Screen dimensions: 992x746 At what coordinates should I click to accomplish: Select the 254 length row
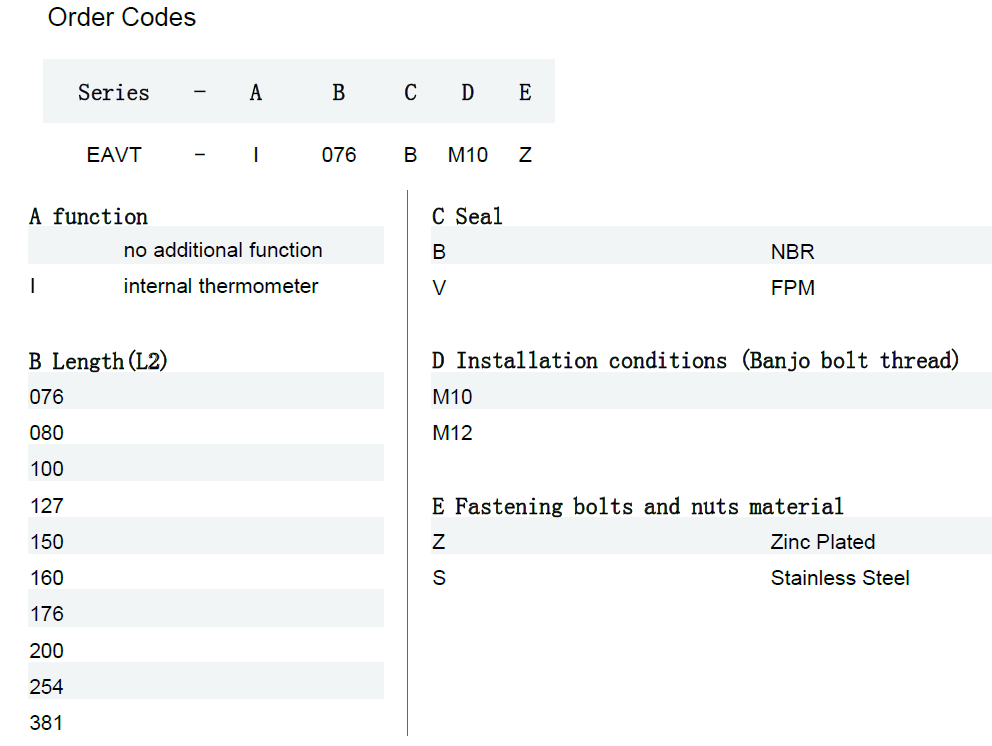[x=46, y=687]
